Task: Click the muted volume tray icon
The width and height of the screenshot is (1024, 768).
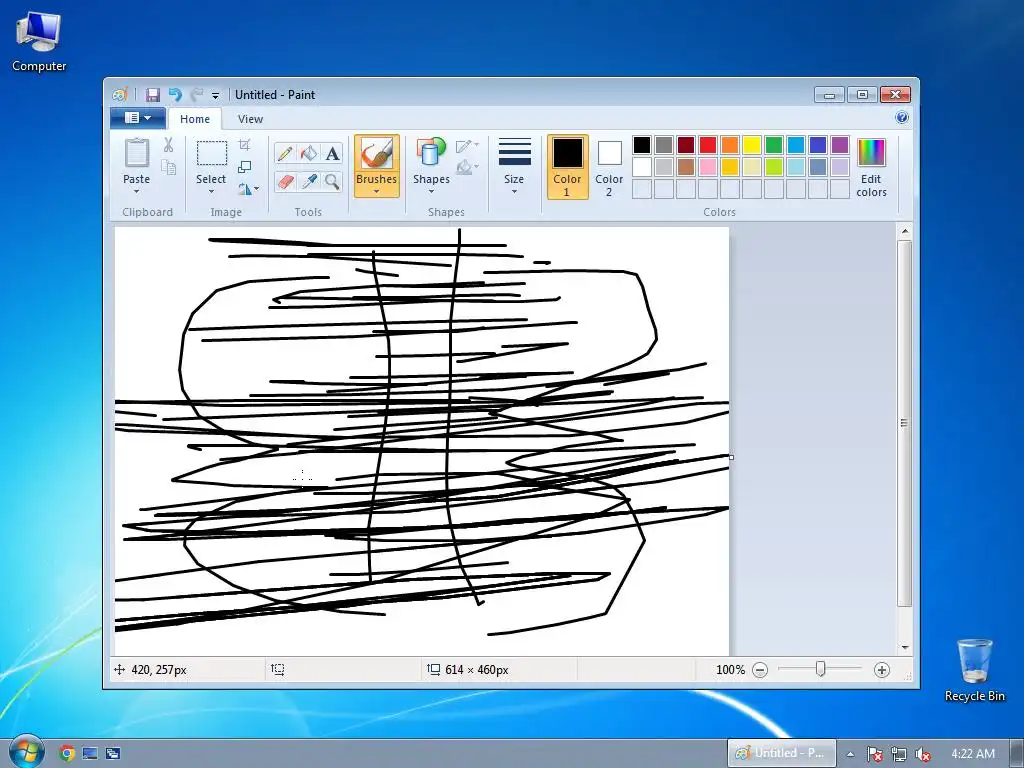Action: [923, 754]
